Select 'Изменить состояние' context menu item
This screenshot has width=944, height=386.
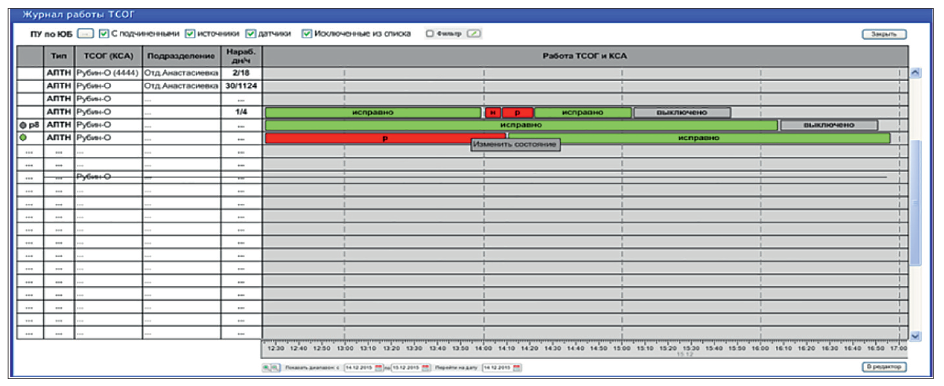516,145
